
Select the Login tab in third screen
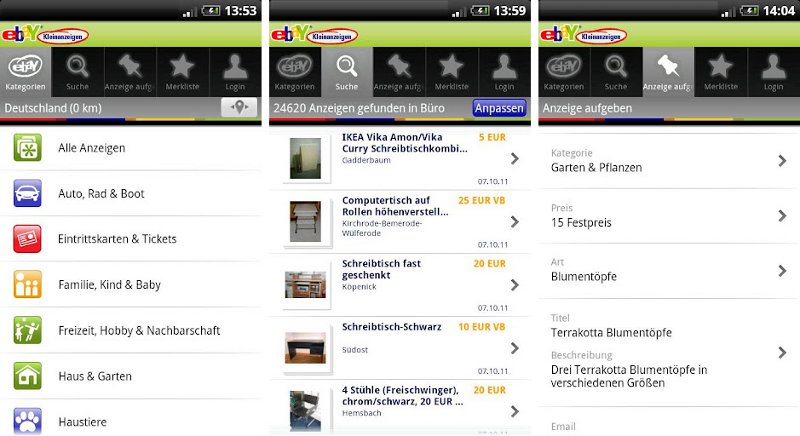click(x=773, y=72)
